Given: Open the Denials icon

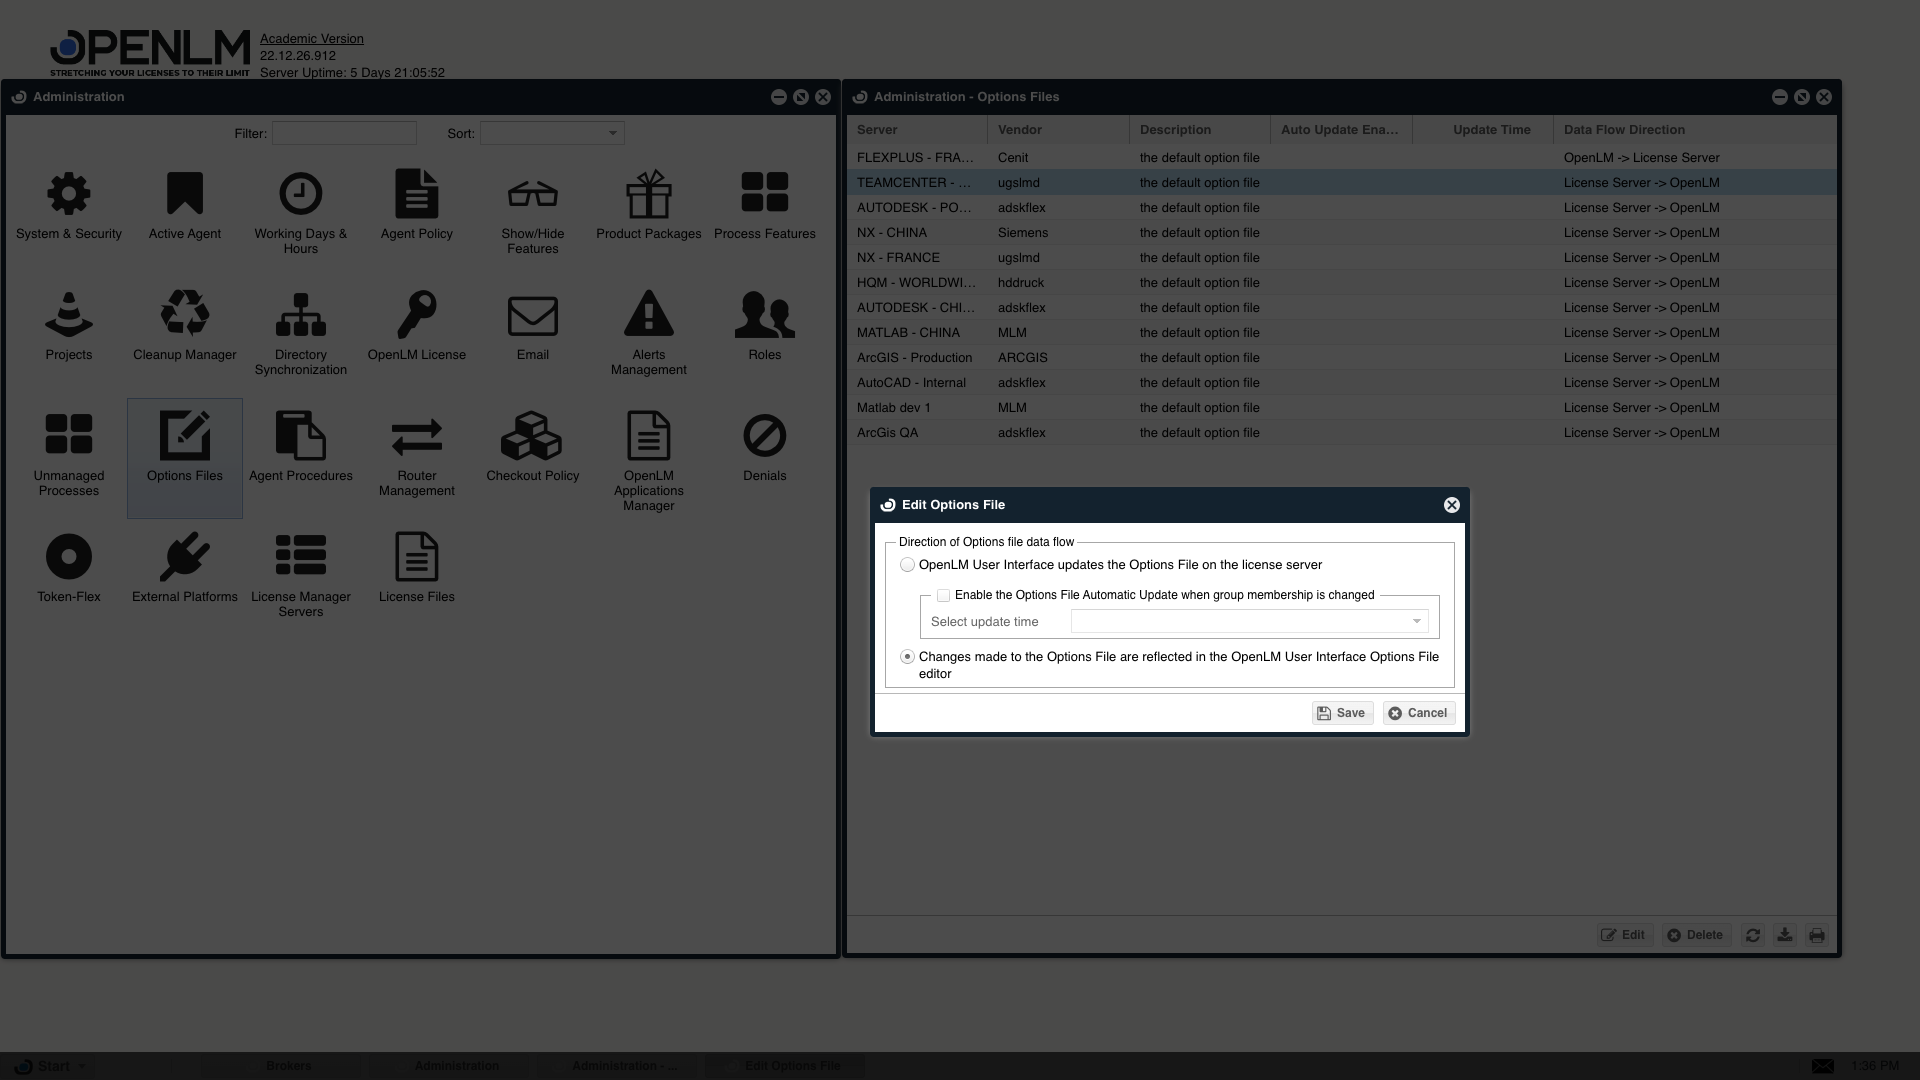Looking at the screenshot, I should click(764, 436).
